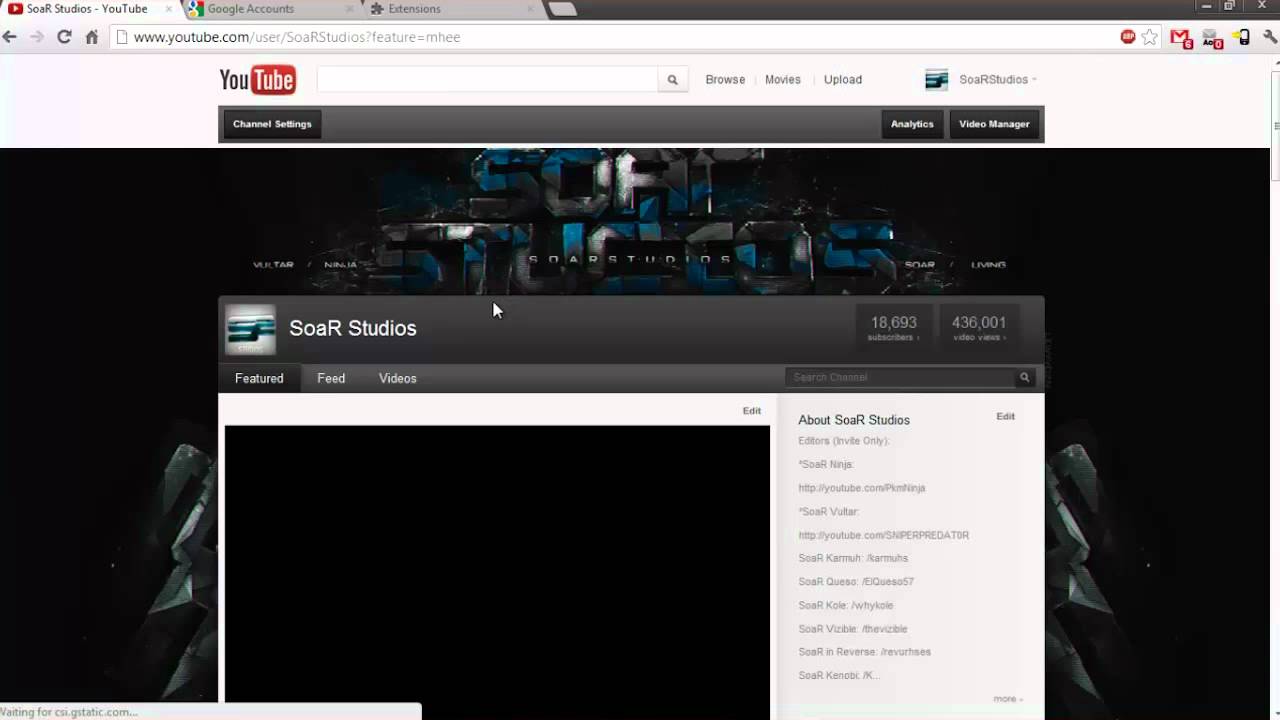The width and height of the screenshot is (1280, 720).
Task: Focus the YouTube search box
Action: pyautogui.click(x=487, y=80)
